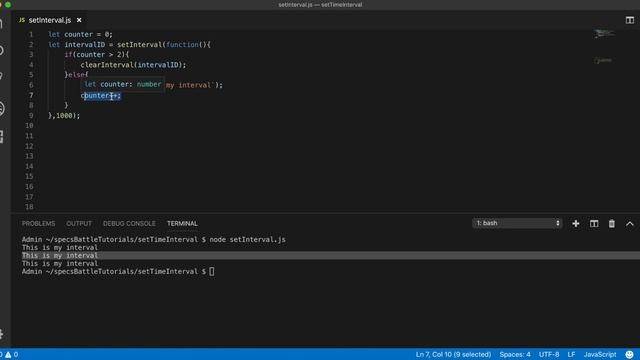Click the terminal prompt cursor on the last line

pyautogui.click(x=212, y=271)
